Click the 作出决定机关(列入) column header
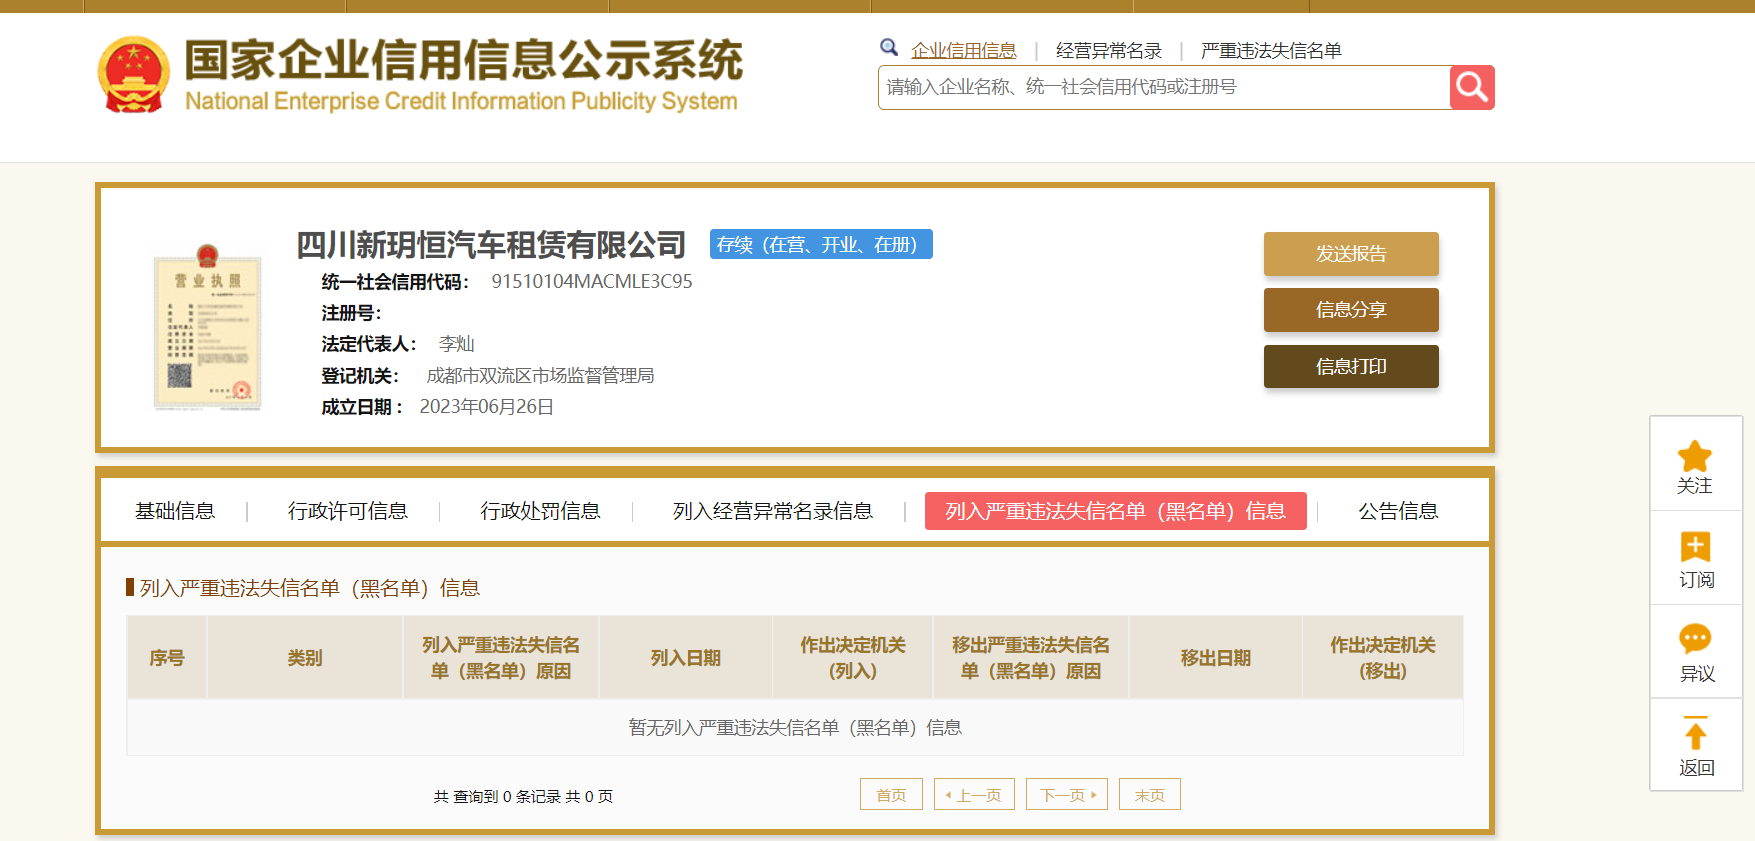The image size is (1755, 841). [x=853, y=658]
